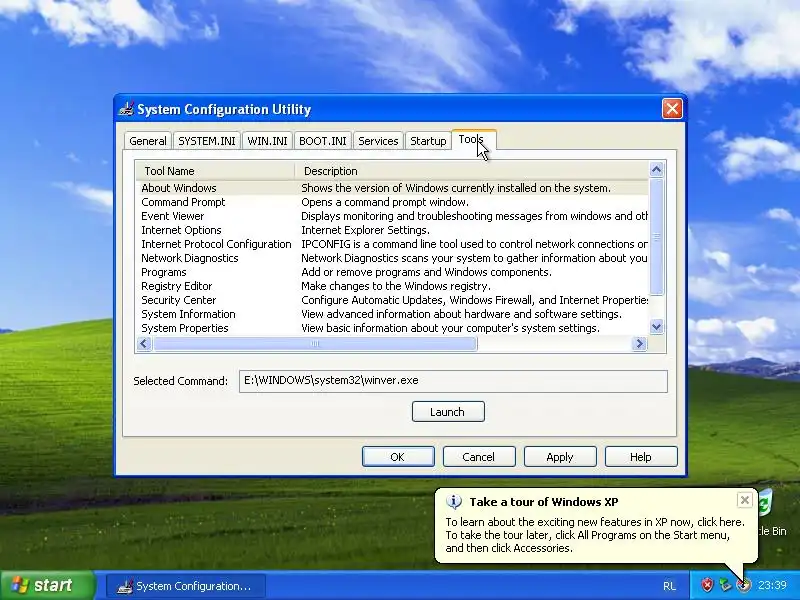This screenshot has height=600, width=800.
Task: Click the green hardware tray icon
Action: point(725,585)
